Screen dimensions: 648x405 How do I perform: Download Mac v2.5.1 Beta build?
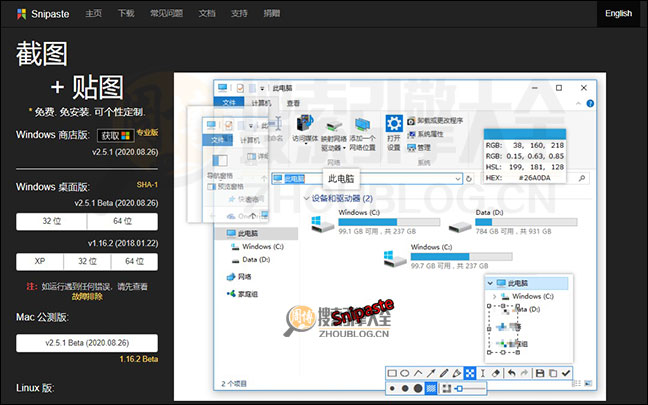coord(87,343)
